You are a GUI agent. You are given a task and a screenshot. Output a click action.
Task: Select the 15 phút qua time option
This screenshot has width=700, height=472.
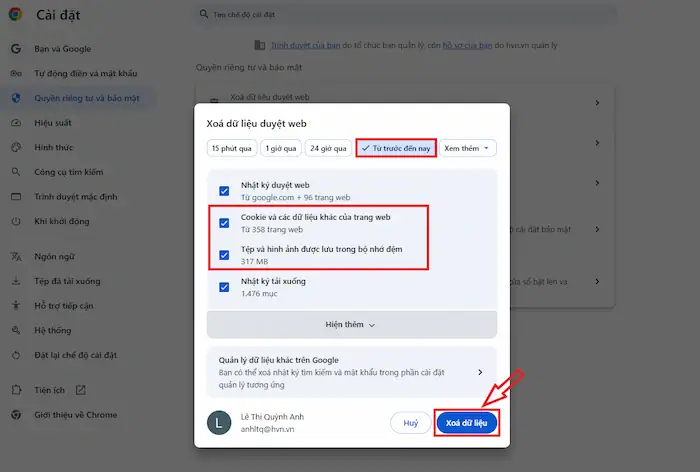point(230,148)
